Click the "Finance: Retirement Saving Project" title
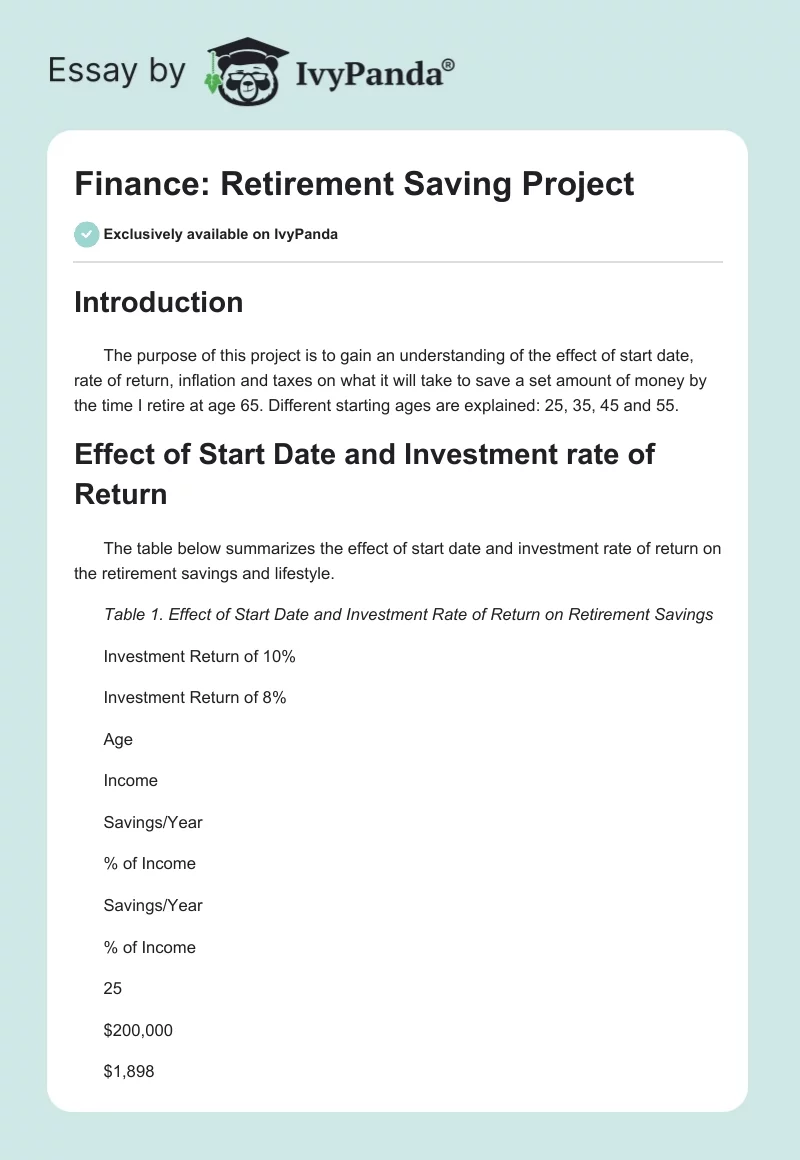 coord(354,184)
